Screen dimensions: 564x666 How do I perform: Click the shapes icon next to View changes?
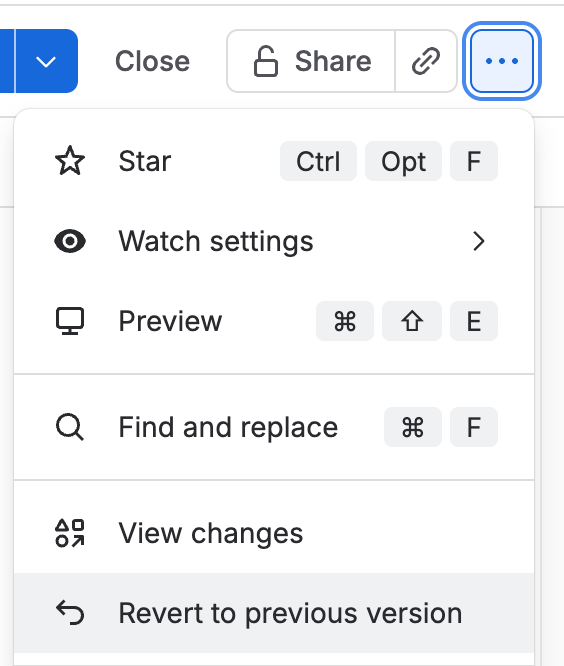click(x=70, y=533)
